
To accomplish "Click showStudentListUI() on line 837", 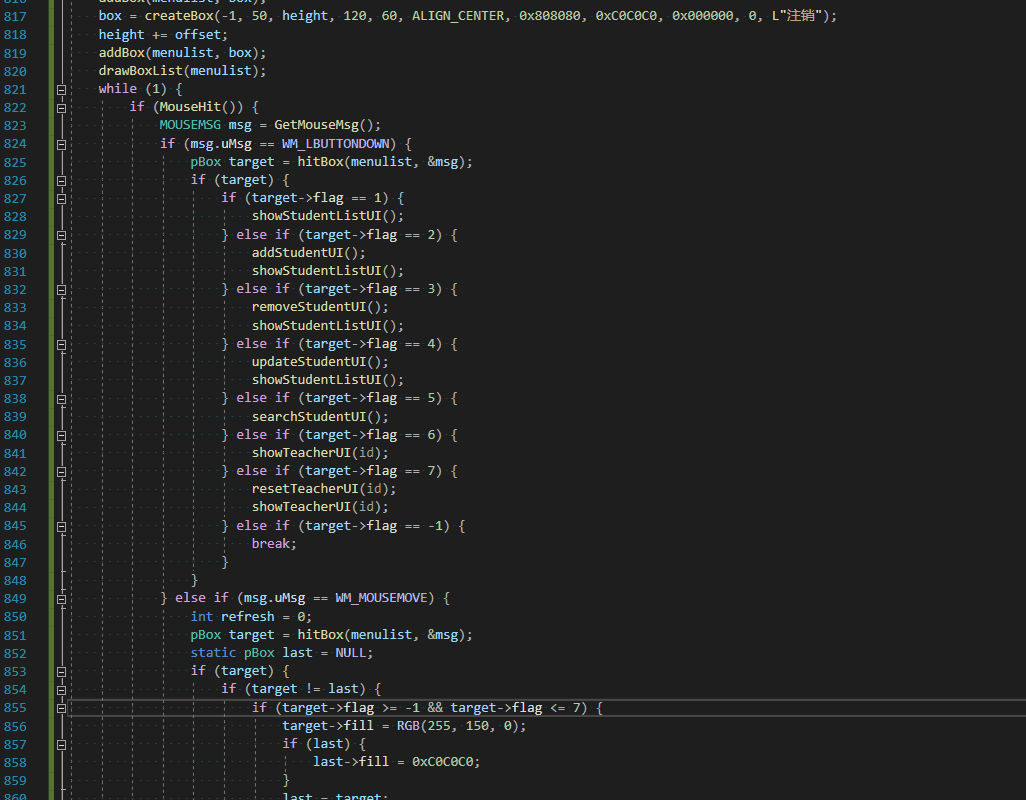I will pos(327,379).
